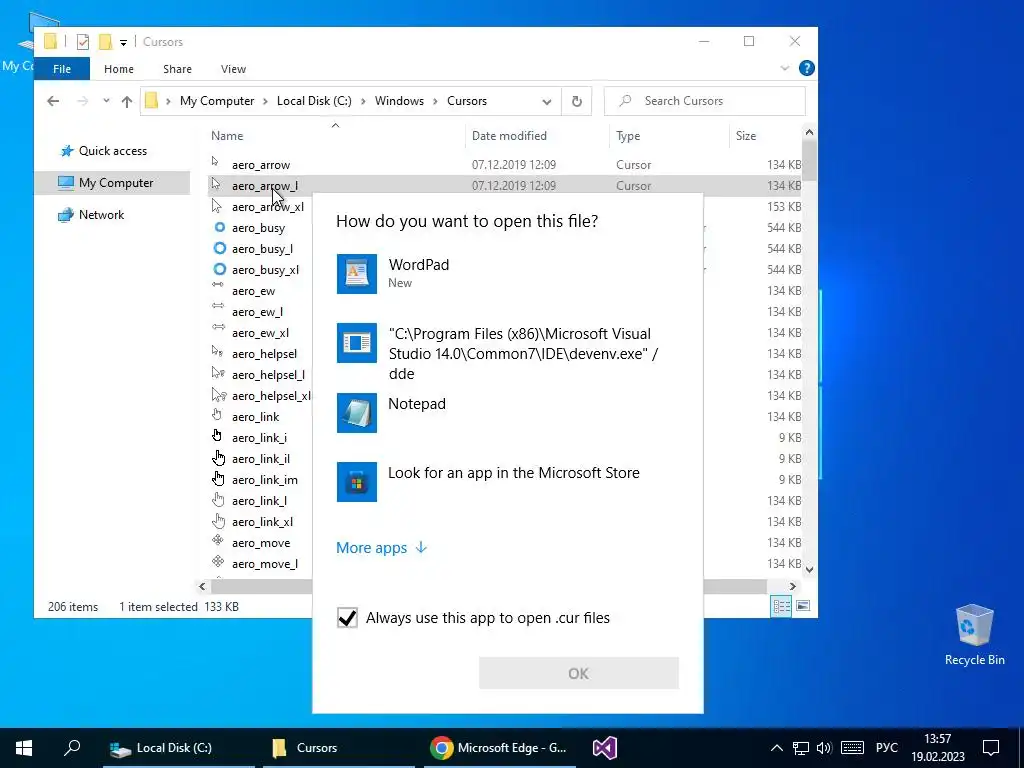1024x768 pixels.
Task: Select the aero_move_l file name
Action: pyautogui.click(x=265, y=564)
